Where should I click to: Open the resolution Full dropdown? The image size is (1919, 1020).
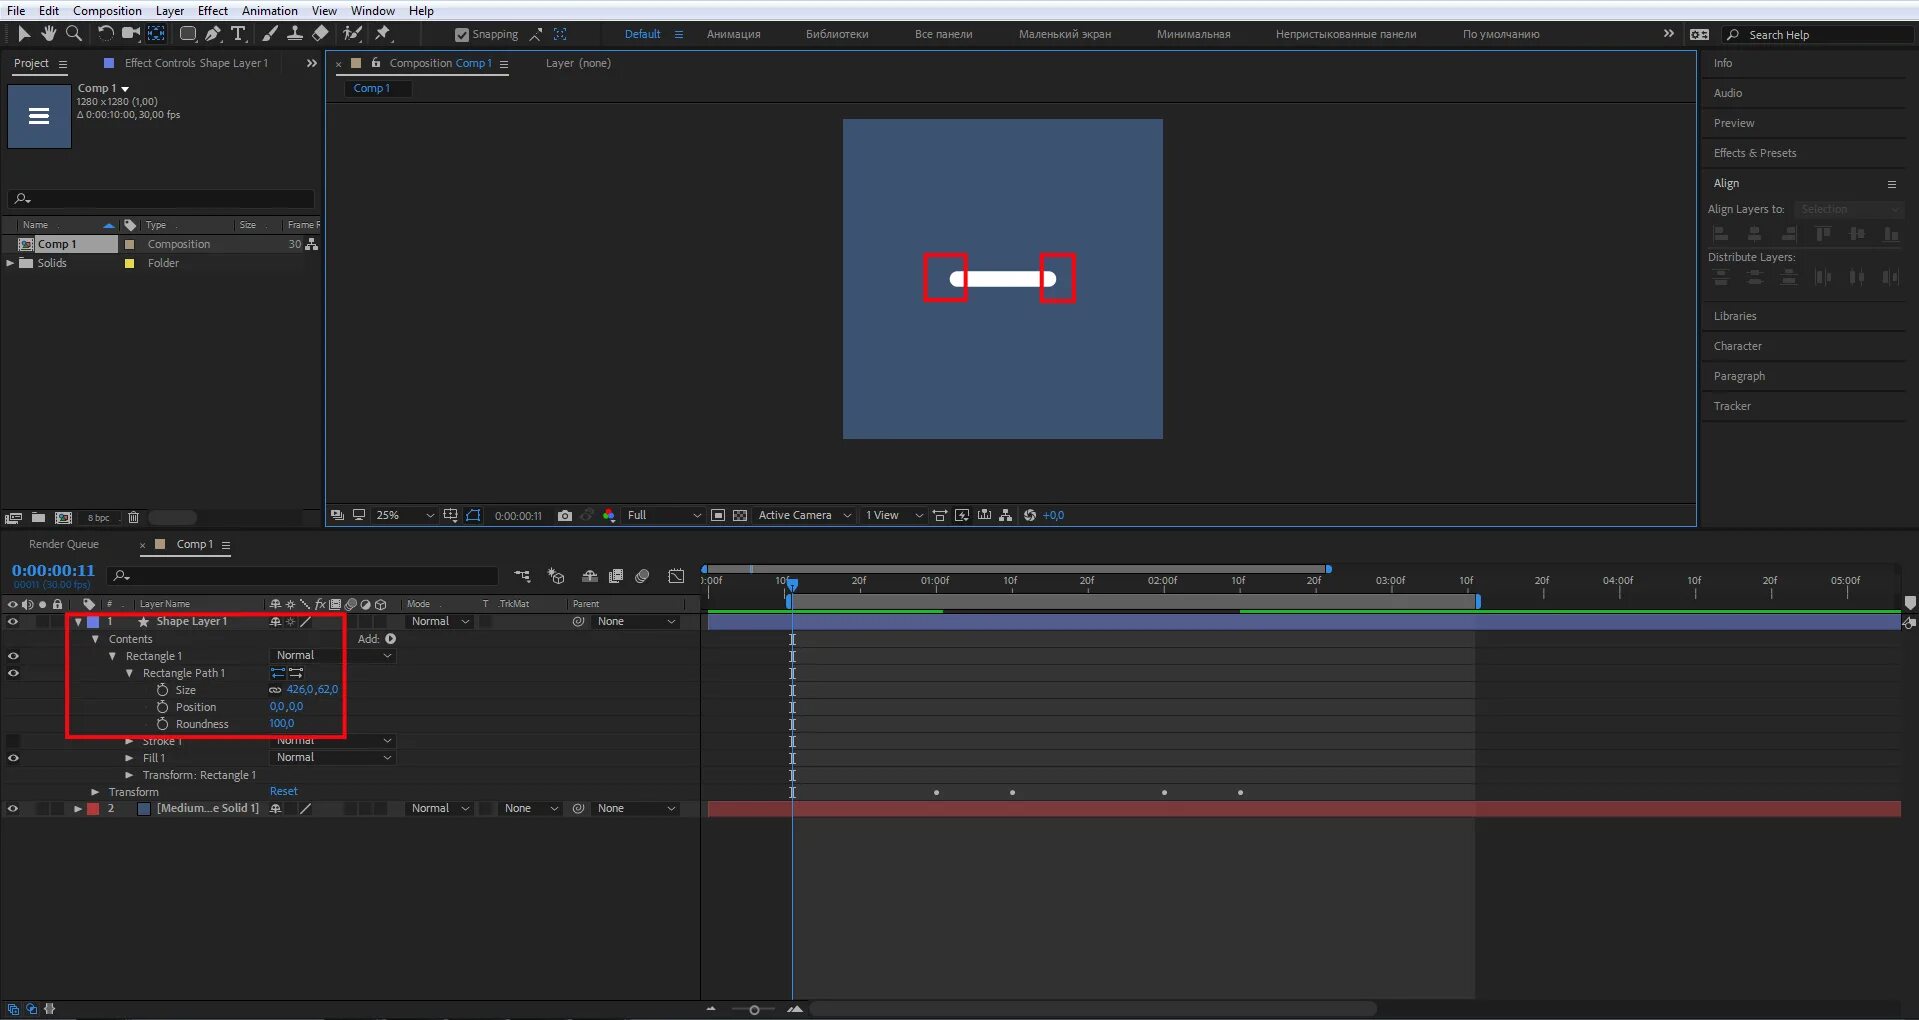point(664,516)
